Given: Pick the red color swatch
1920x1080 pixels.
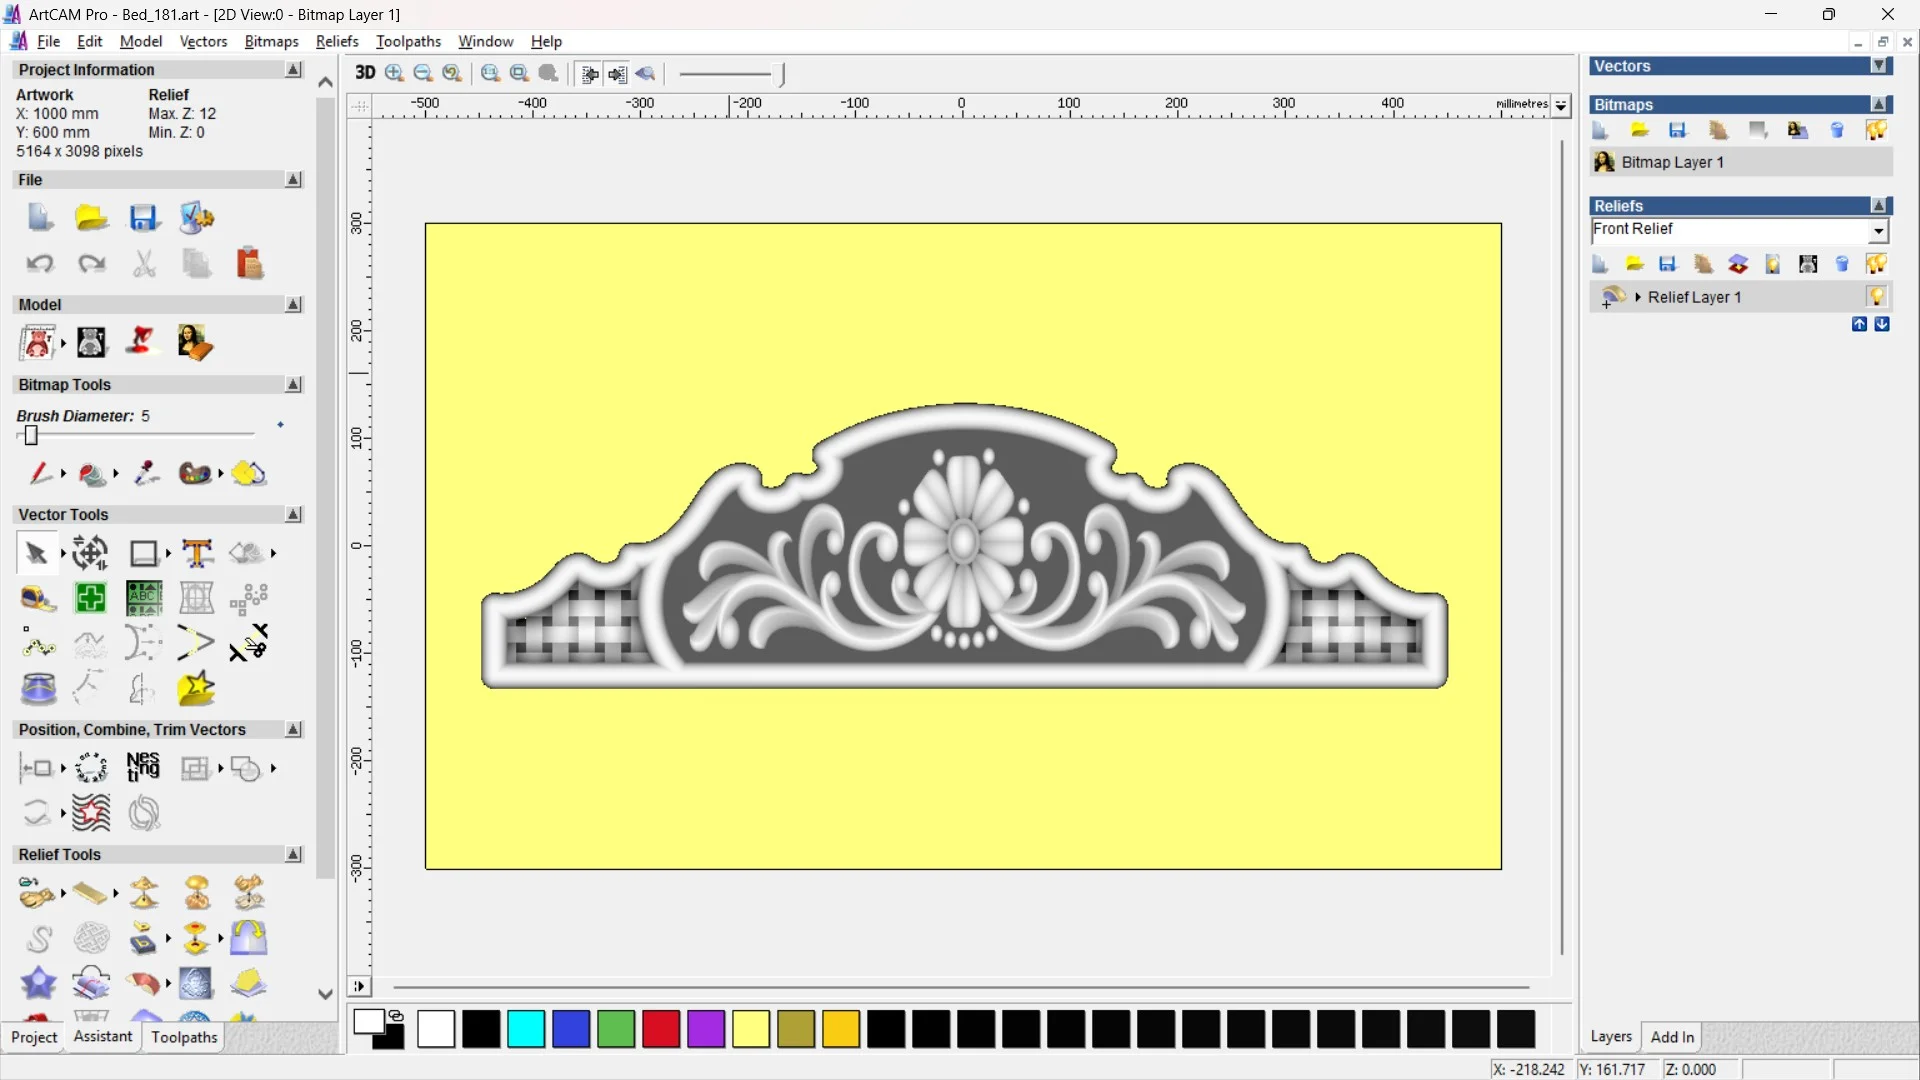Looking at the screenshot, I should point(660,1029).
